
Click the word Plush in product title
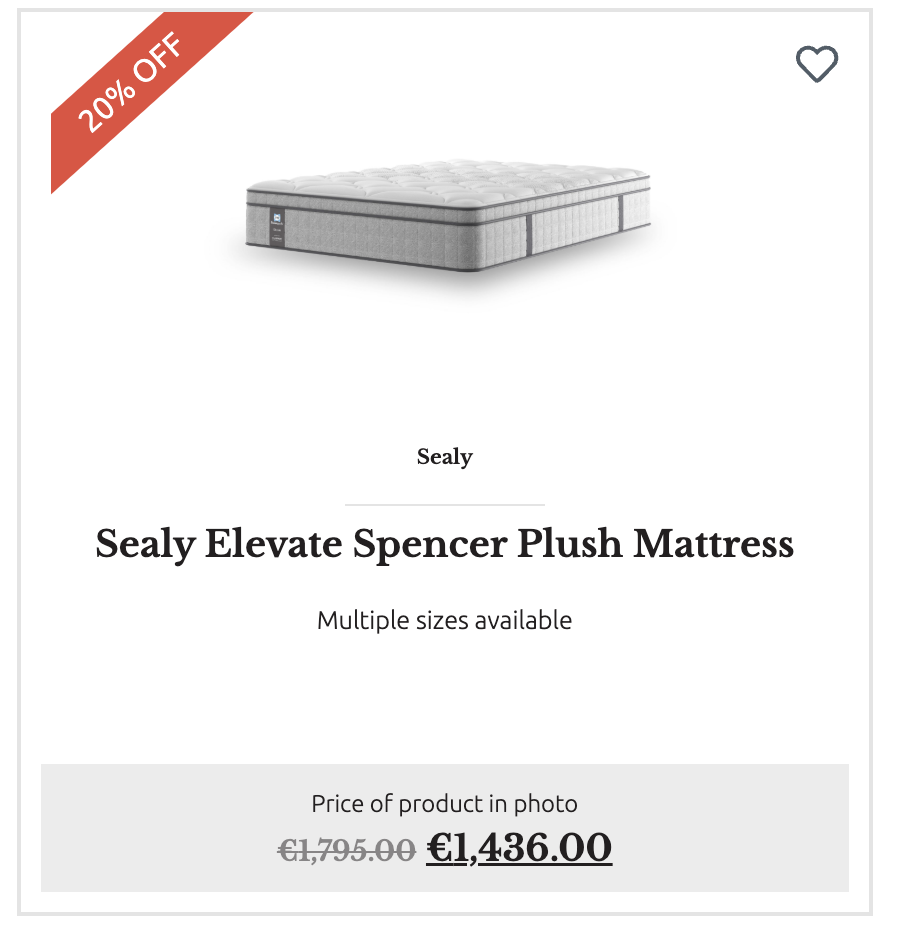(x=569, y=544)
